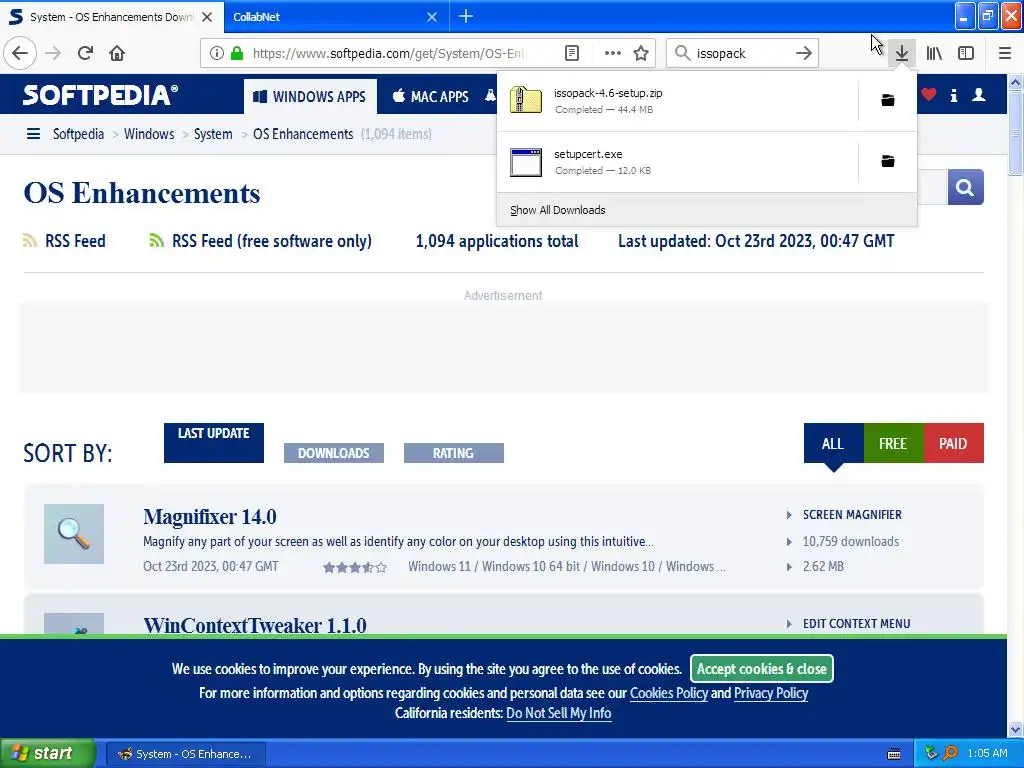The image size is (1024, 768).
Task: Open the Magnifixer 14.0 listing
Action: click(x=210, y=517)
